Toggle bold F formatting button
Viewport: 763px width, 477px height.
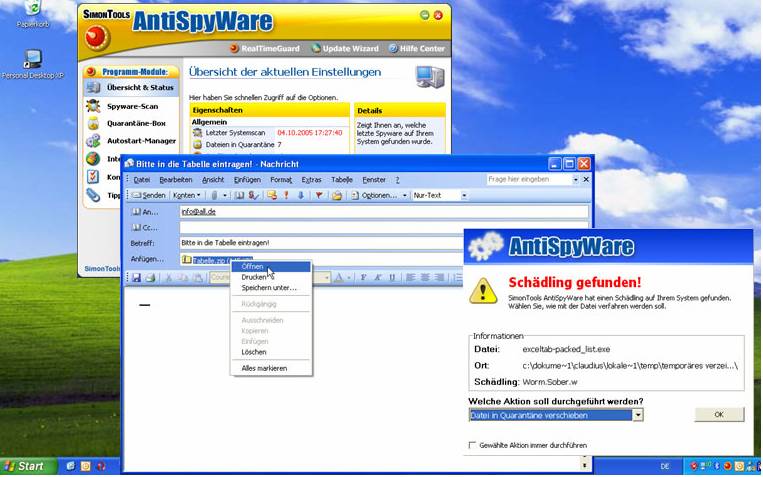(363, 277)
